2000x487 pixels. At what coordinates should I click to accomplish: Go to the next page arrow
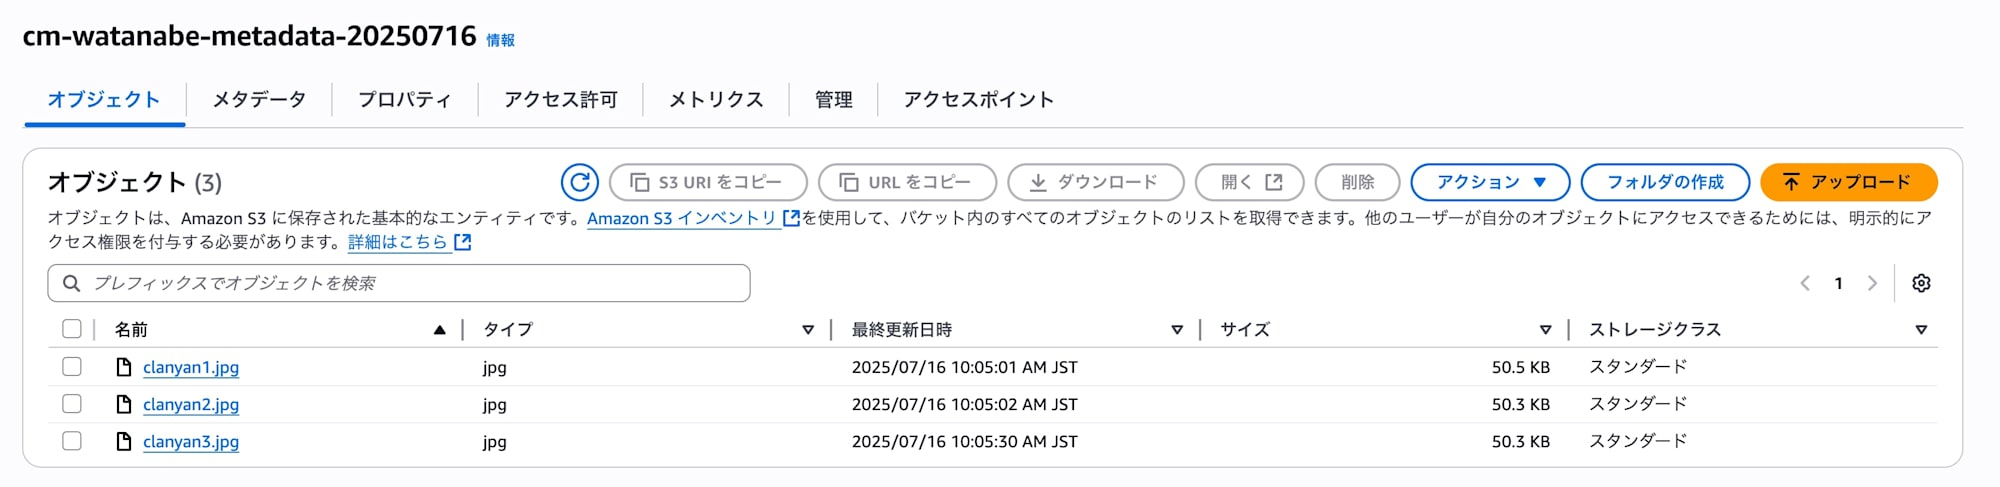point(1872,283)
